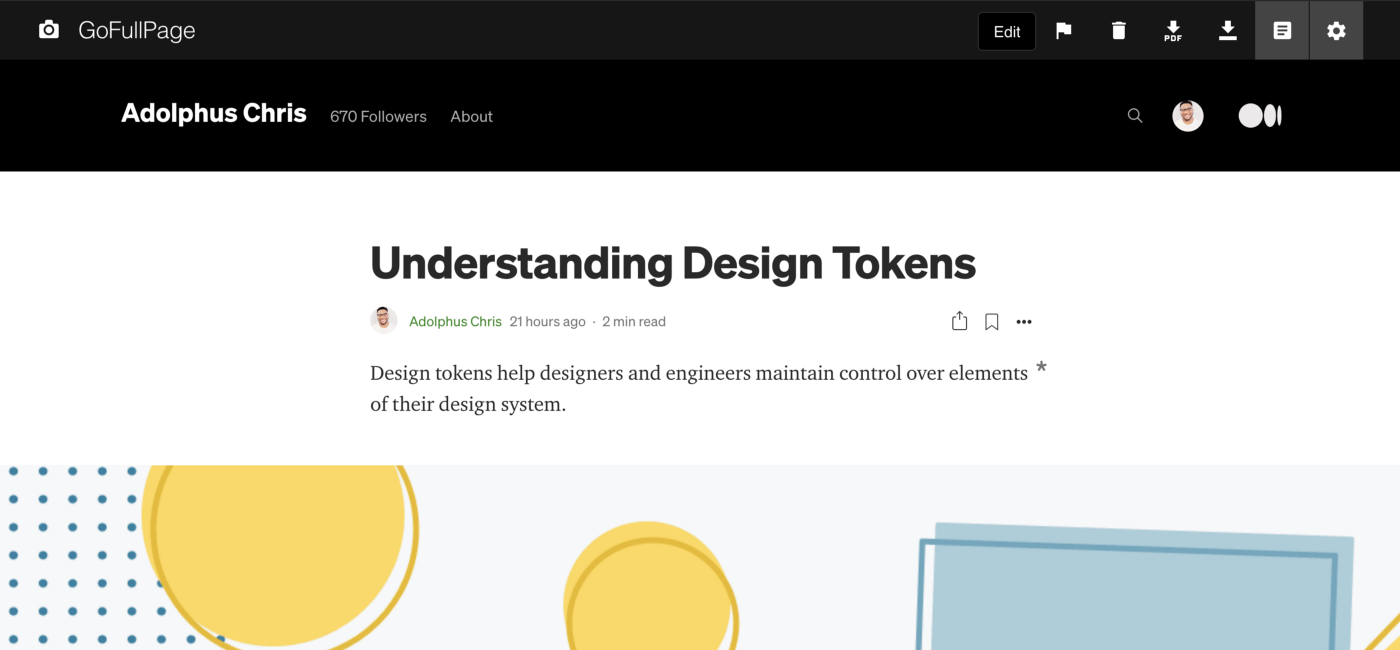
Task: Click the article hero illustration
Action: click(700, 558)
